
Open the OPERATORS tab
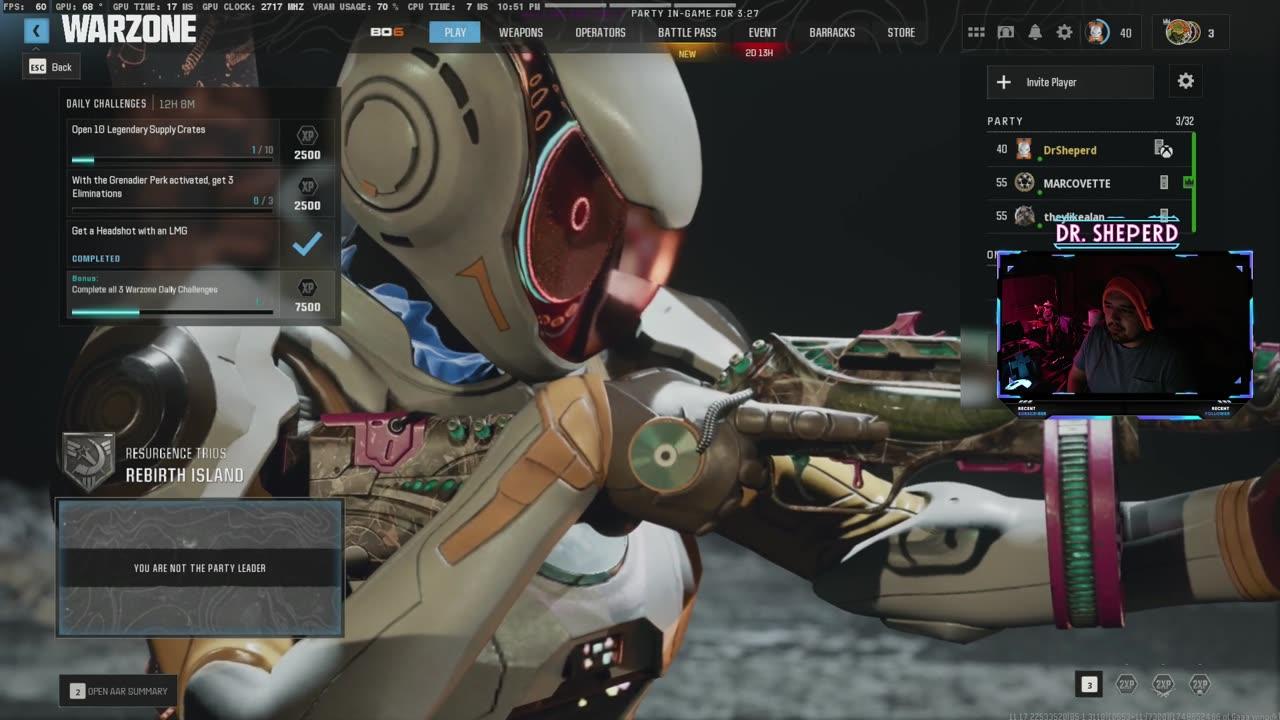(600, 32)
